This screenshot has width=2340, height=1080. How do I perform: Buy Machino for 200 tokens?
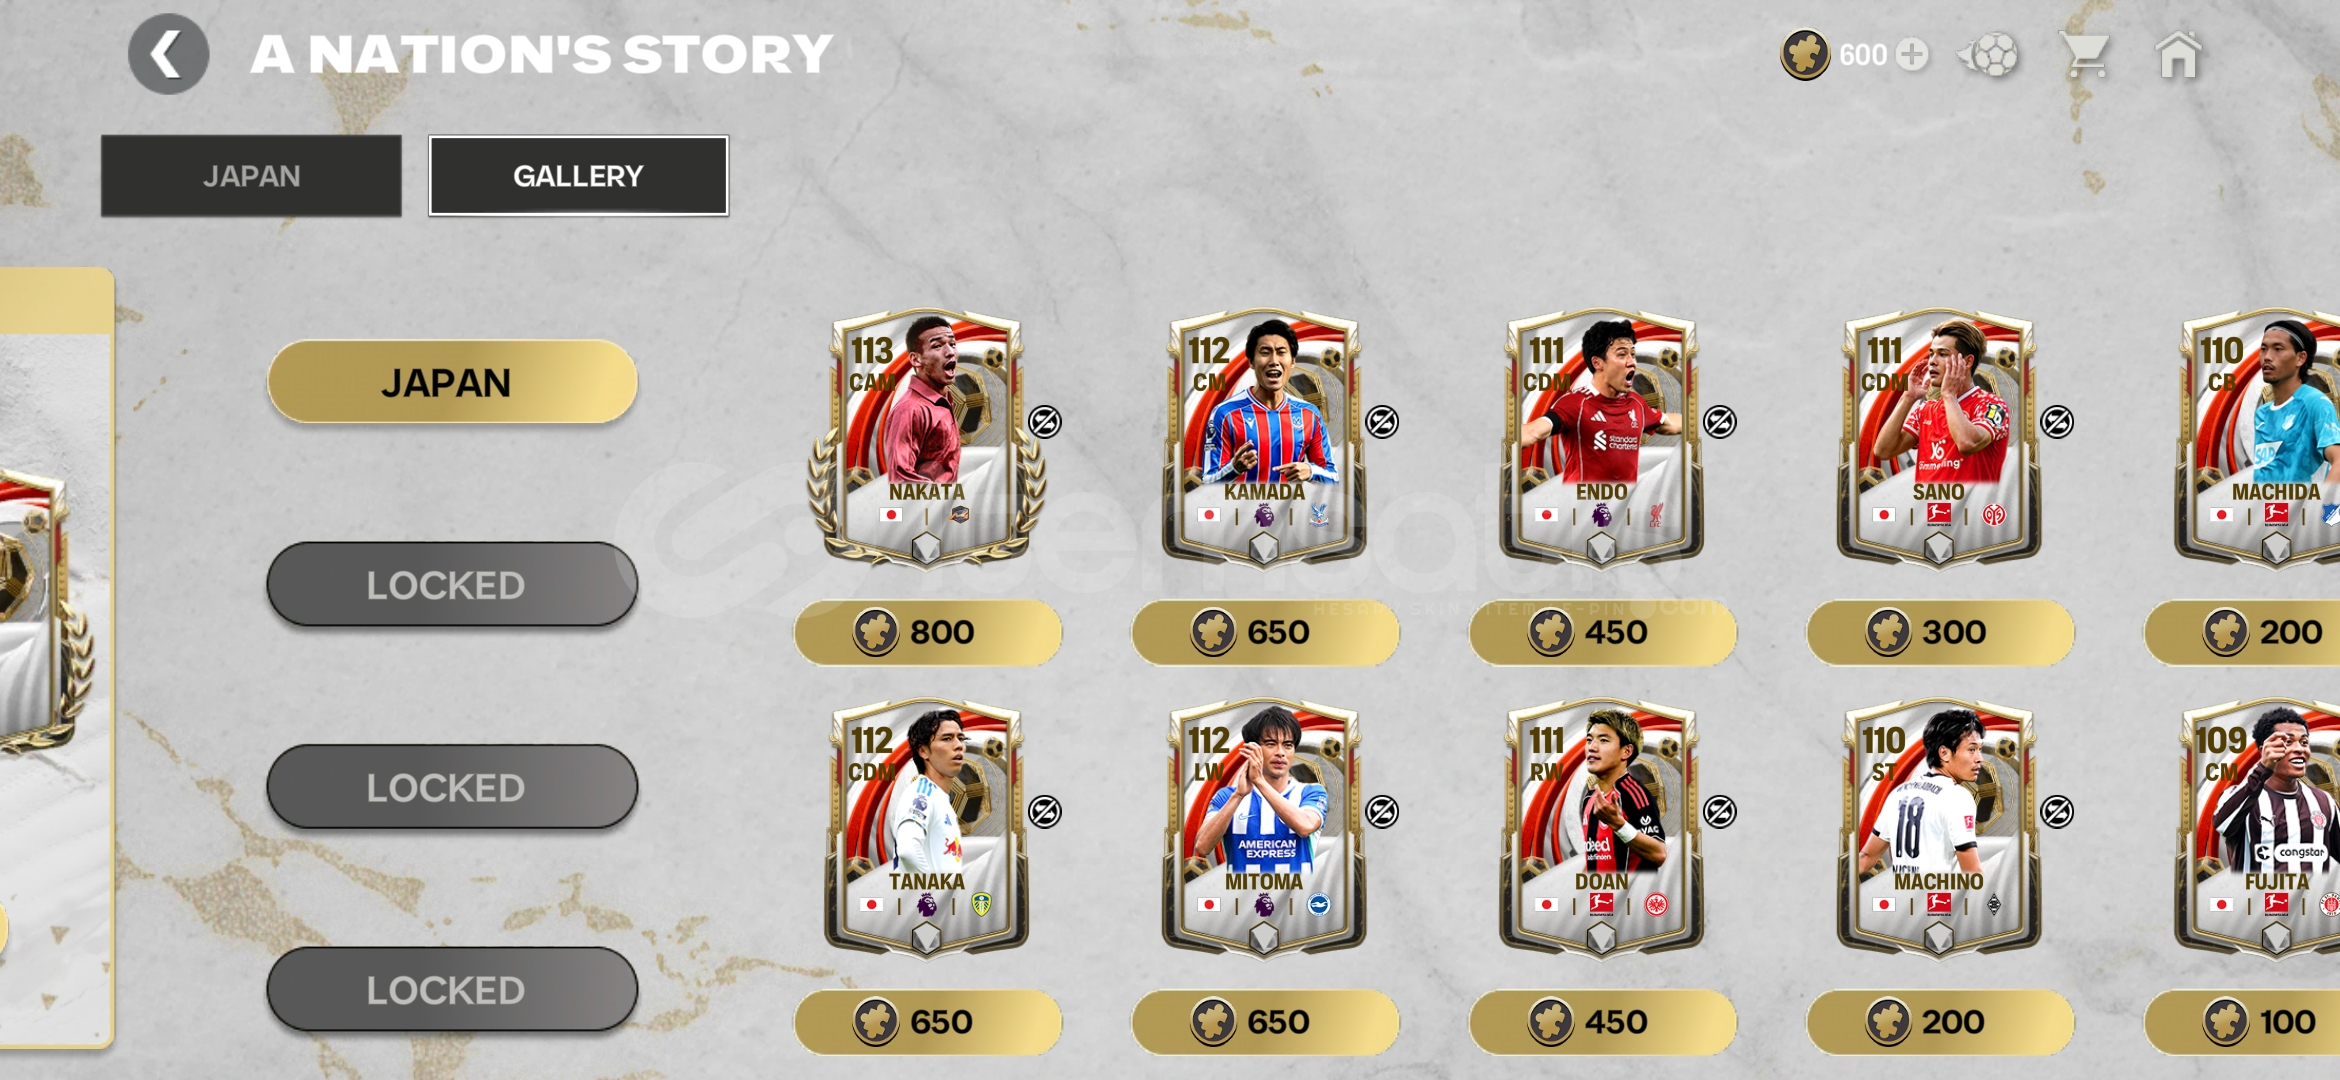(1940, 1022)
